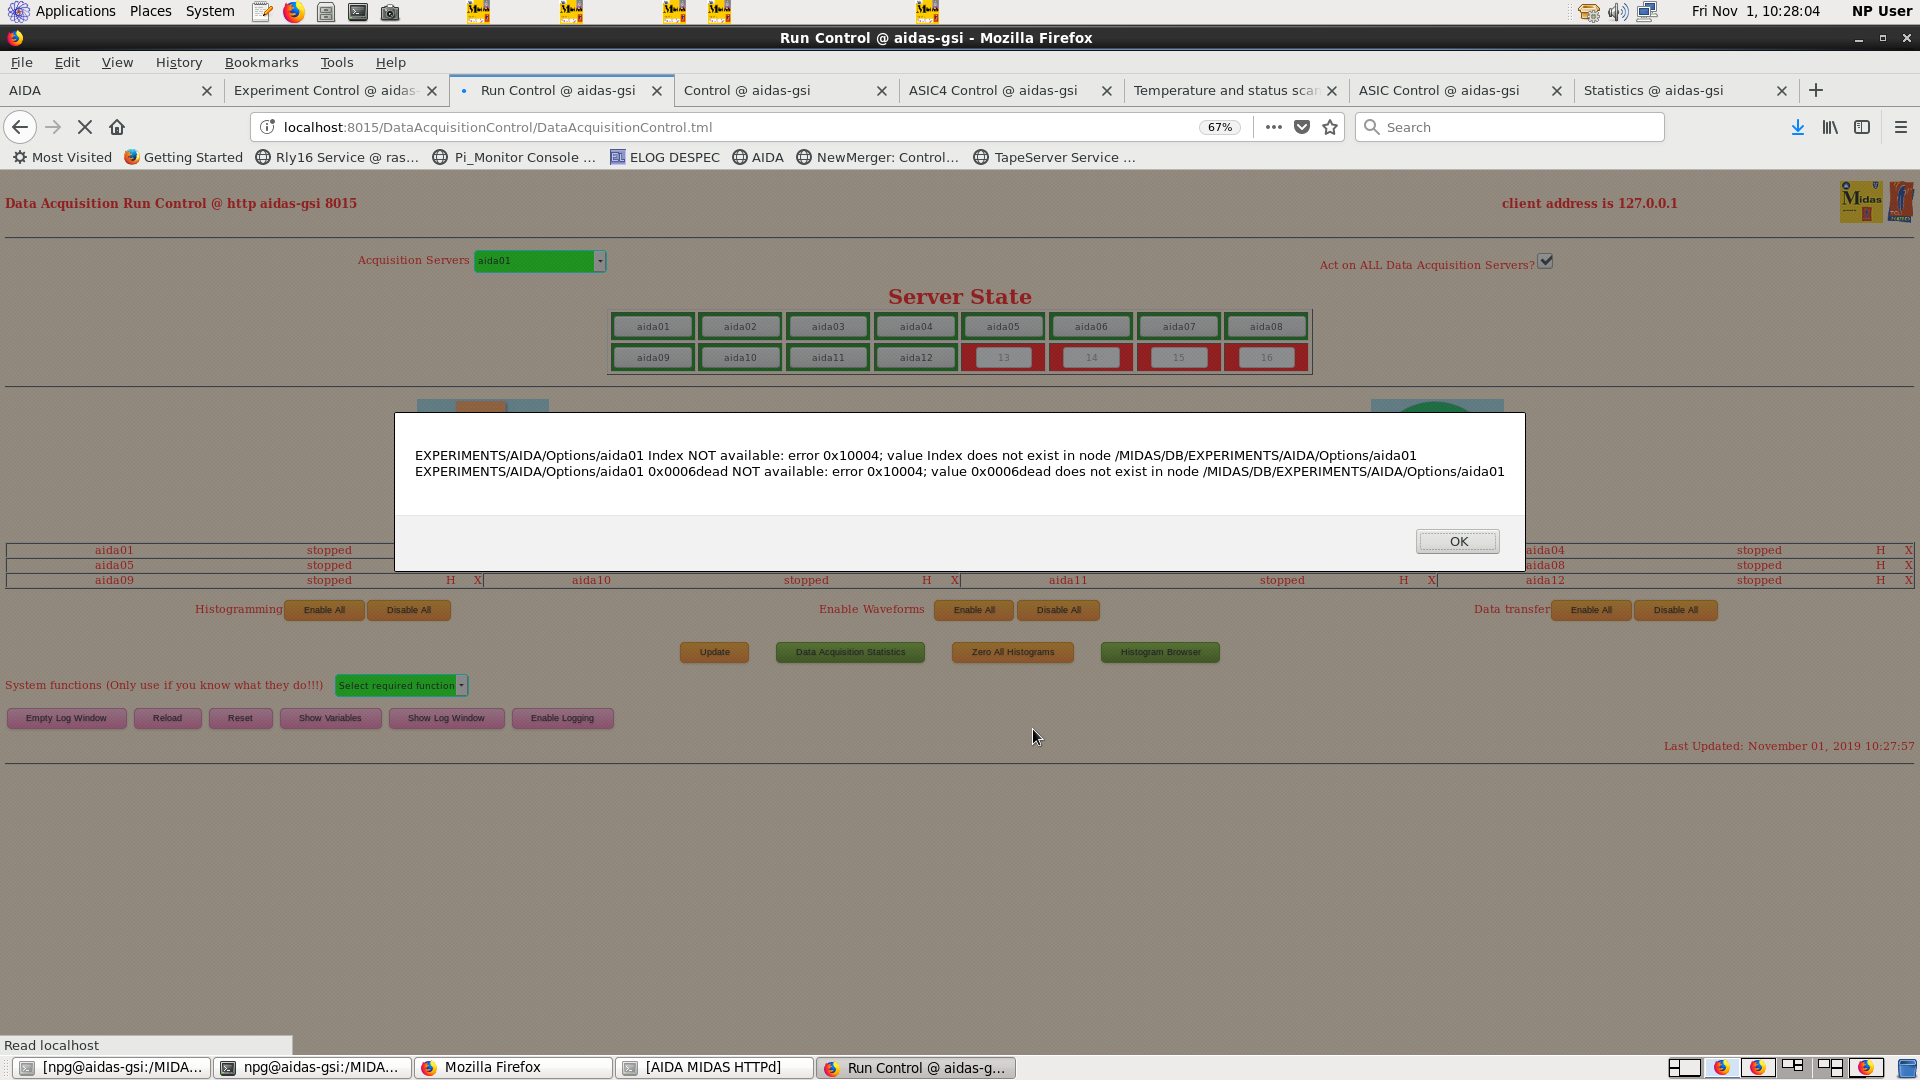Toggle Act on ALL Data Acquisition Servers checkbox

point(1545,262)
